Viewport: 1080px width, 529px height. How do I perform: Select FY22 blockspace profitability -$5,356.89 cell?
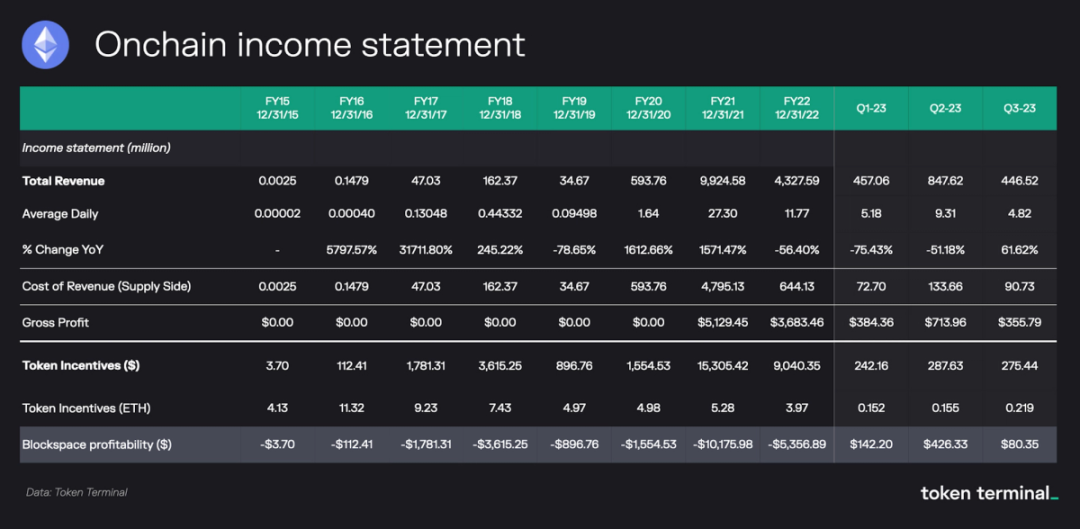point(798,445)
